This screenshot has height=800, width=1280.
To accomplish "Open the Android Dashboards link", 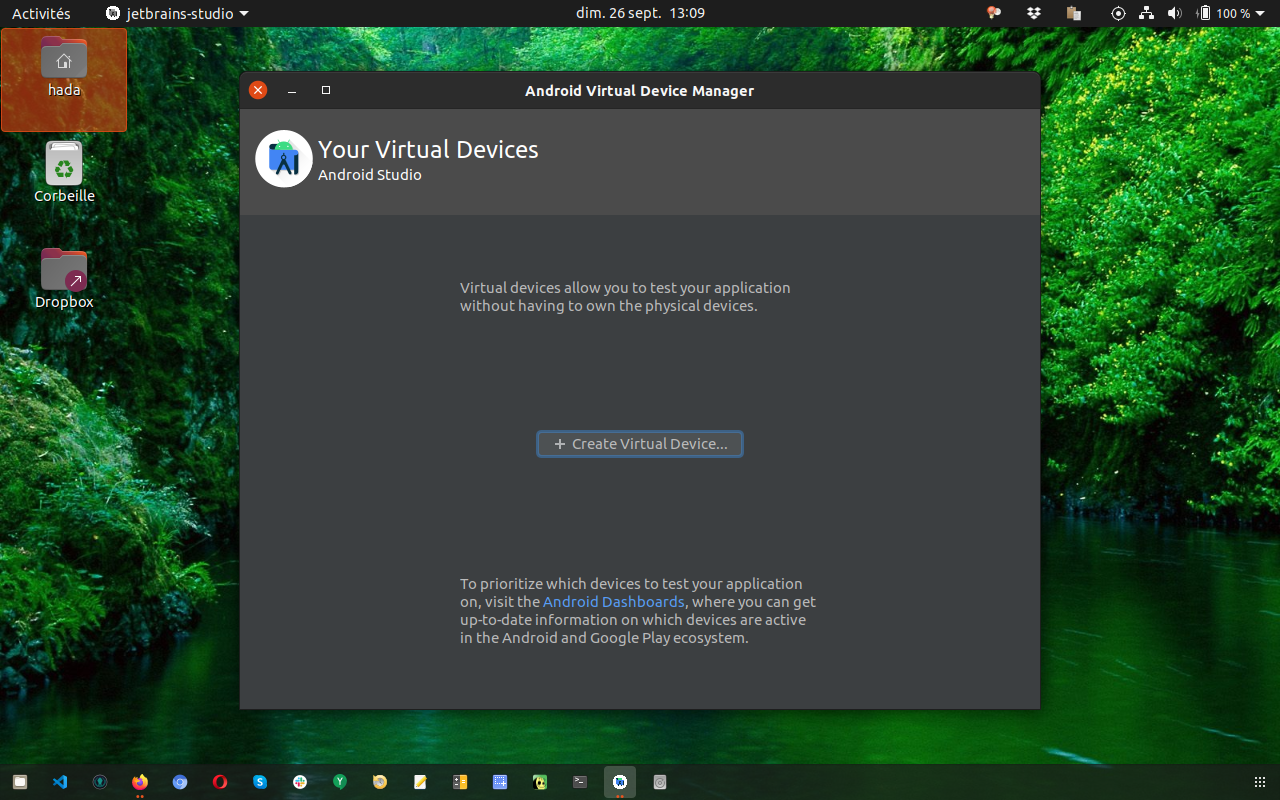I will [614, 602].
